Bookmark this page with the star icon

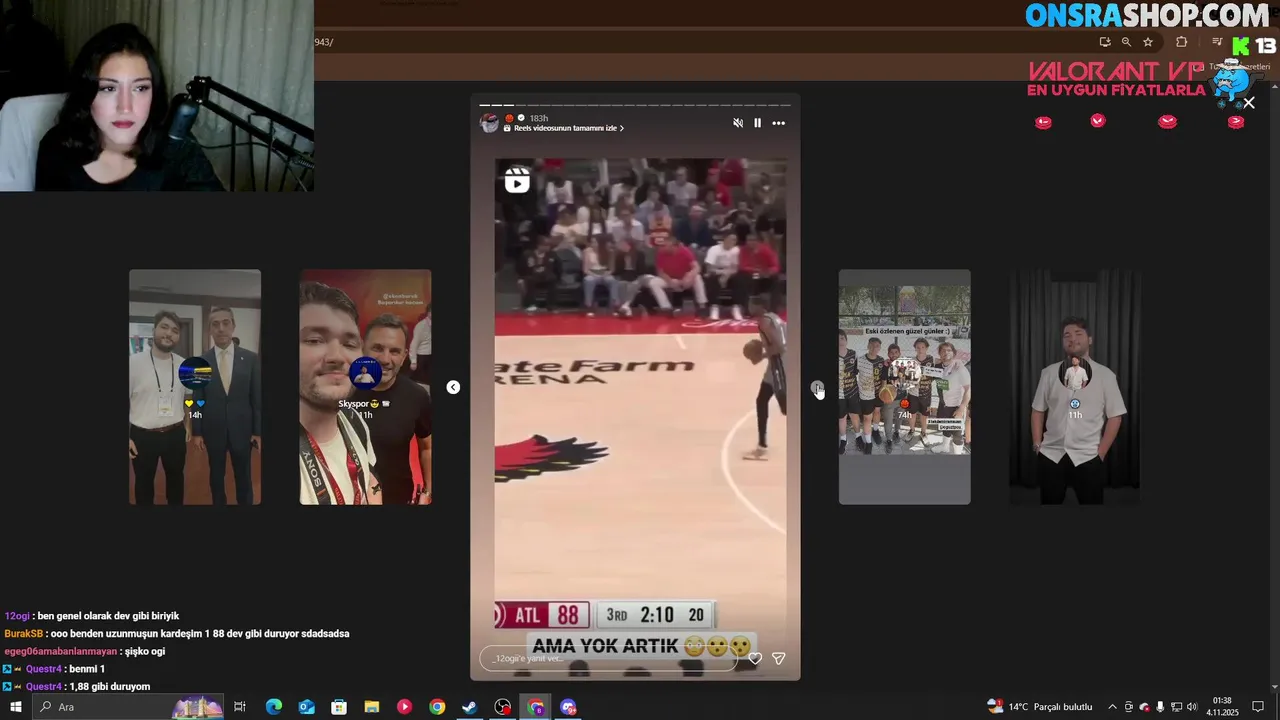pyautogui.click(x=1148, y=42)
